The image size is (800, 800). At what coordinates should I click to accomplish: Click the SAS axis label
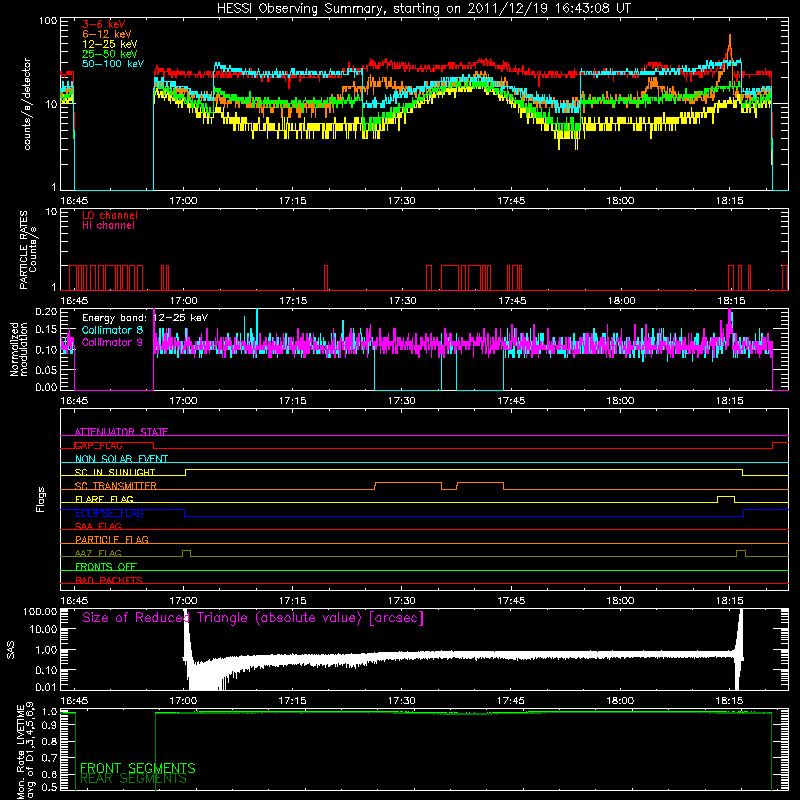pos(10,650)
